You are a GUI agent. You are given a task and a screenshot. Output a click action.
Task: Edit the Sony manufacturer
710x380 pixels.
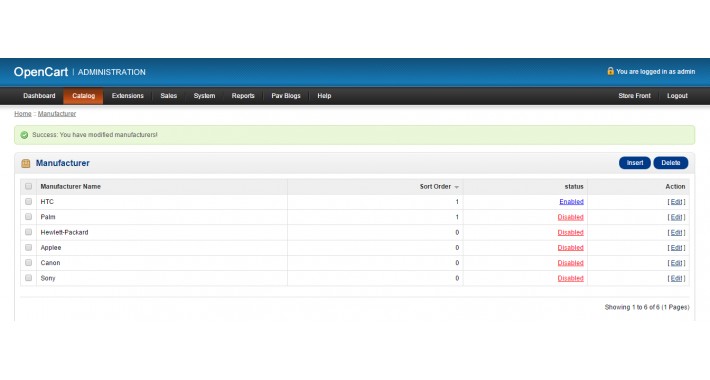tap(676, 279)
